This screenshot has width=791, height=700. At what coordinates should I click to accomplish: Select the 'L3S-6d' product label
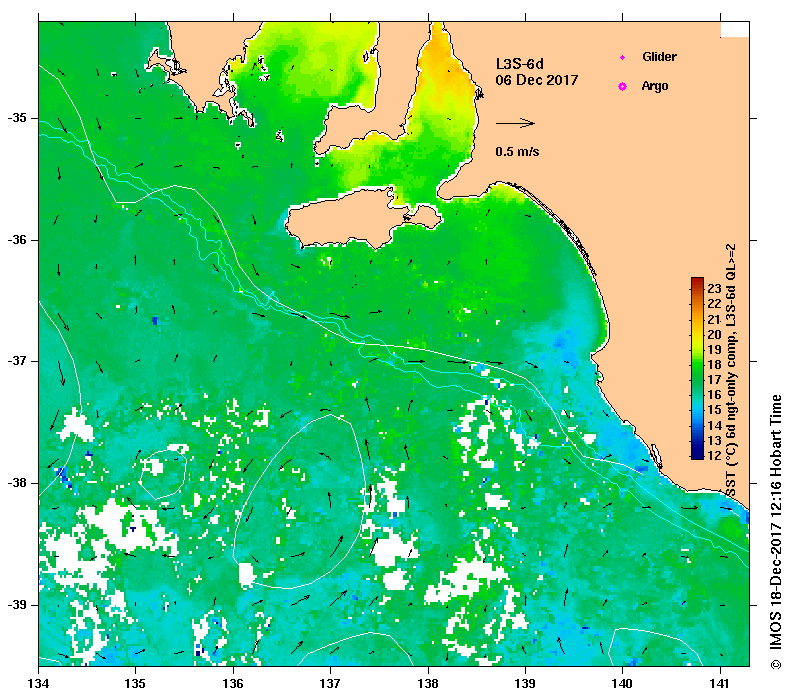point(520,64)
